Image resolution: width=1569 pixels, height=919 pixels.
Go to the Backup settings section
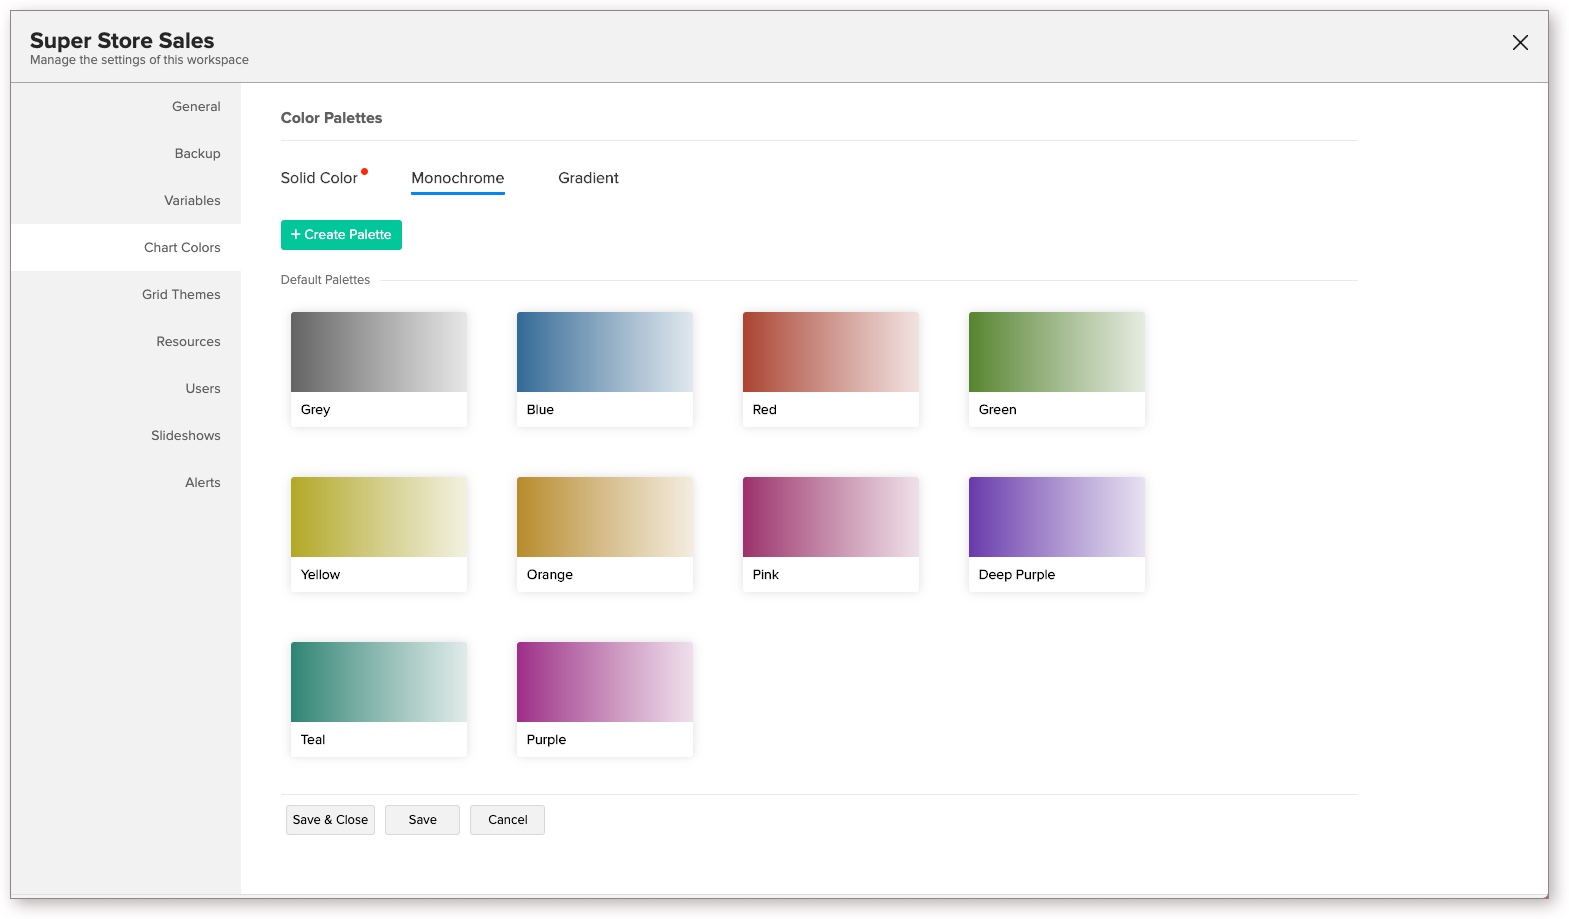coord(197,154)
